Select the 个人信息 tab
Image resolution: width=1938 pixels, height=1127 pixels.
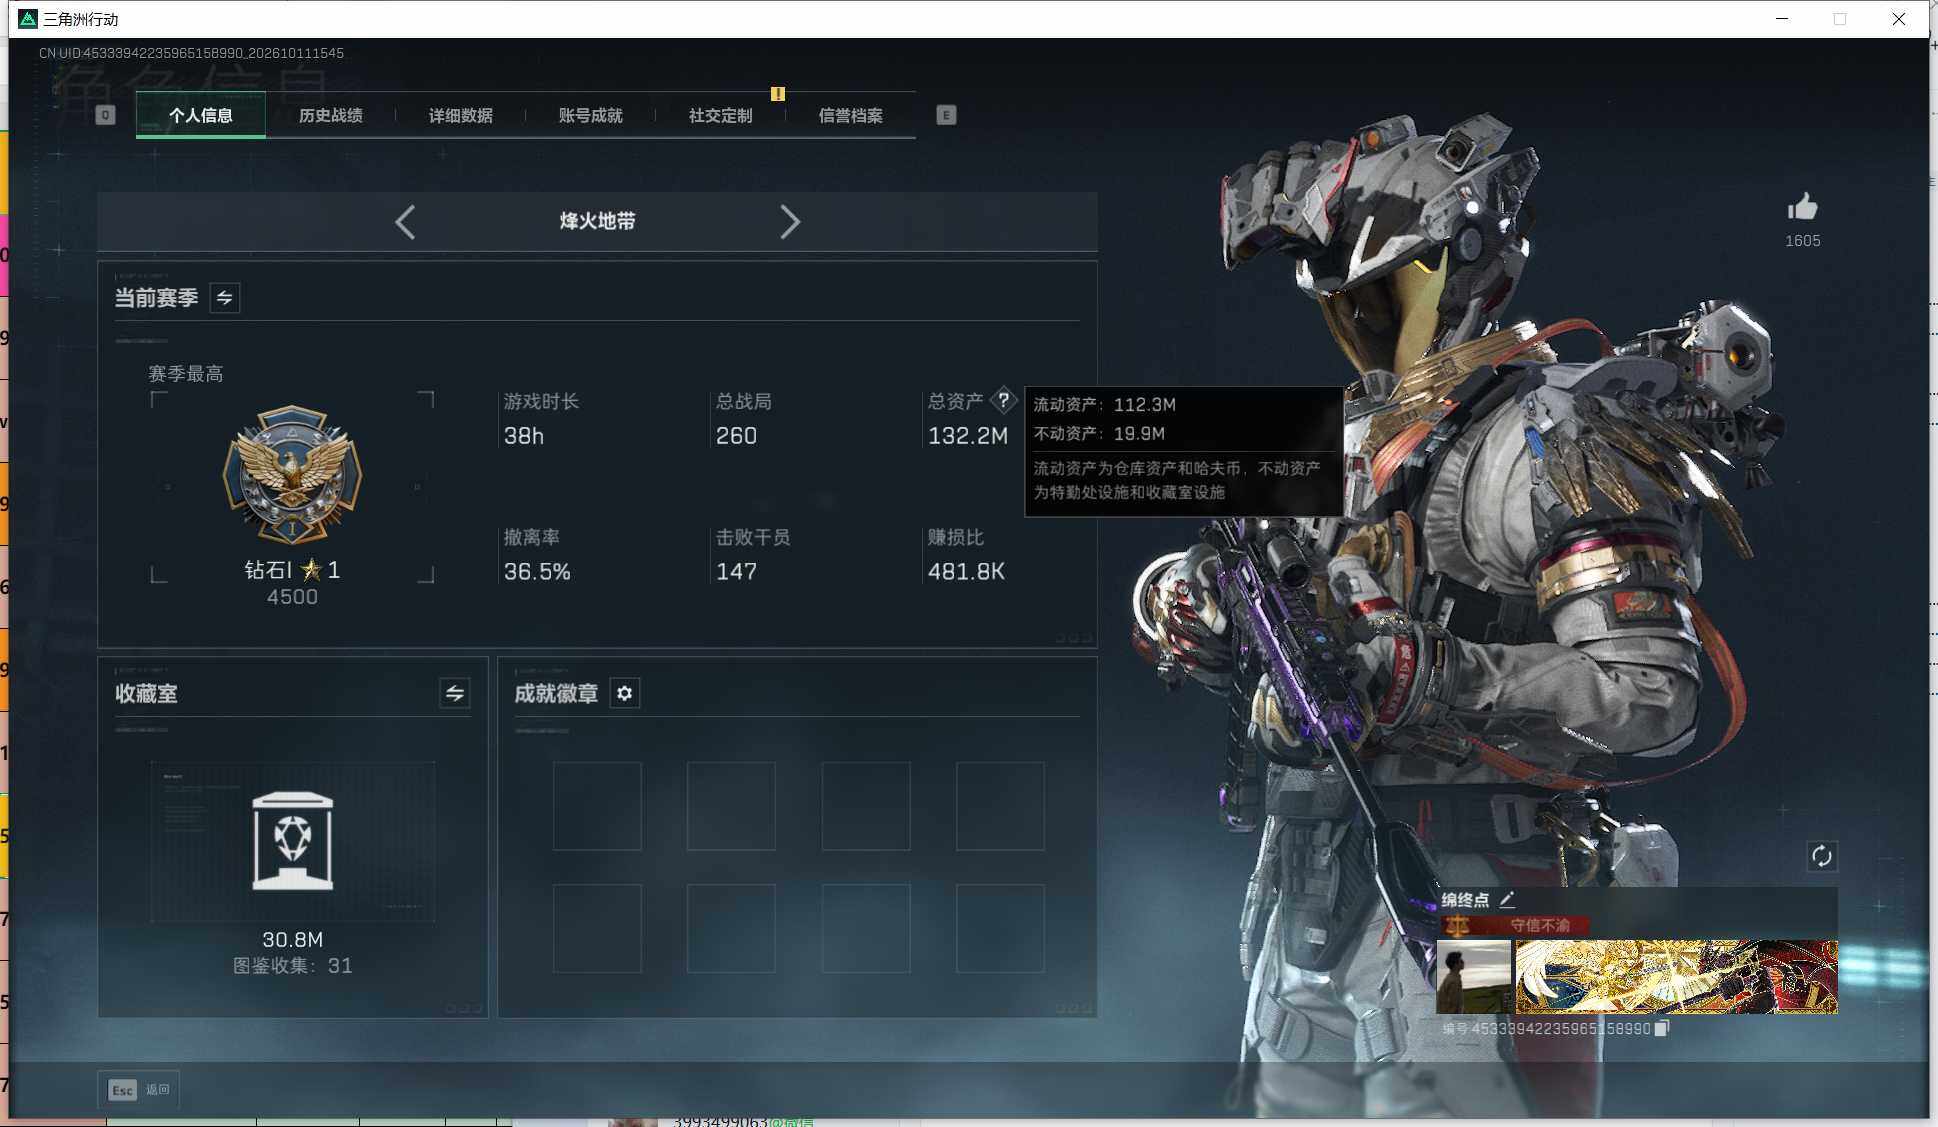[201, 116]
